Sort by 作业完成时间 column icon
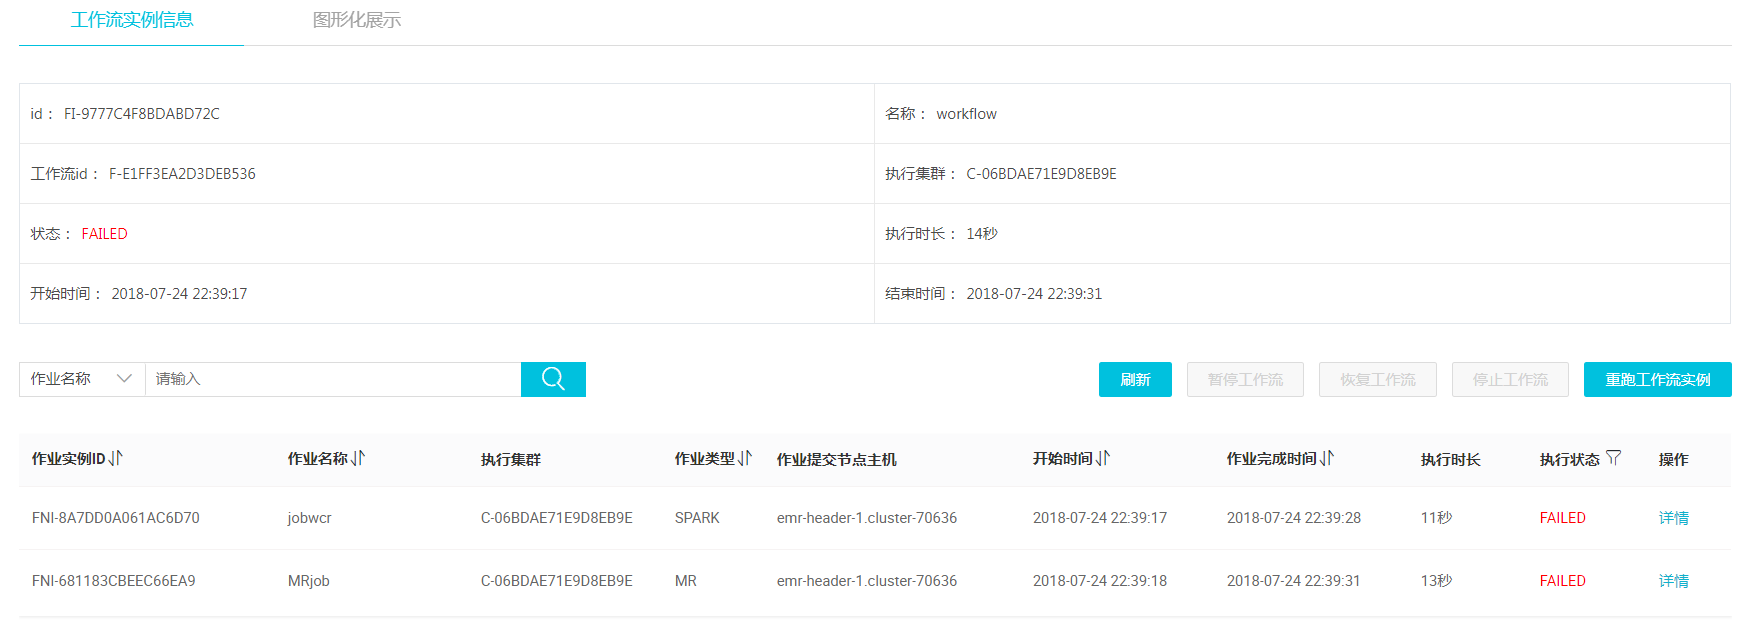Screen dimensions: 1741x642 (1327, 458)
